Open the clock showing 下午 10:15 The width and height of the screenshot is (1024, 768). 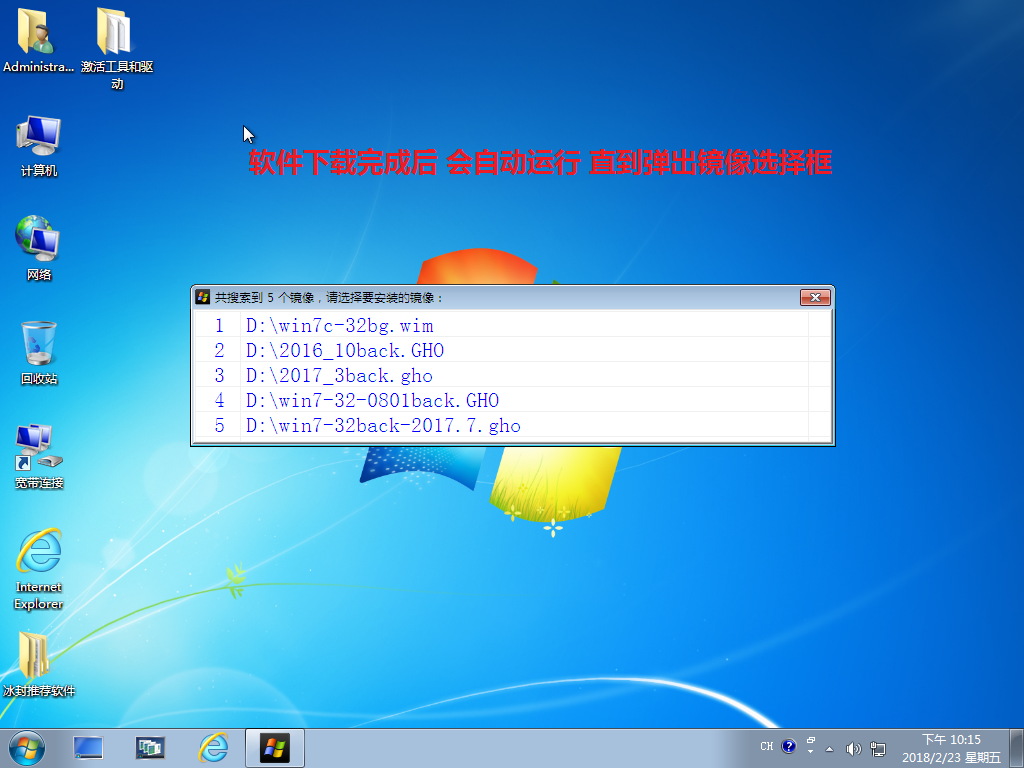[x=951, y=748]
